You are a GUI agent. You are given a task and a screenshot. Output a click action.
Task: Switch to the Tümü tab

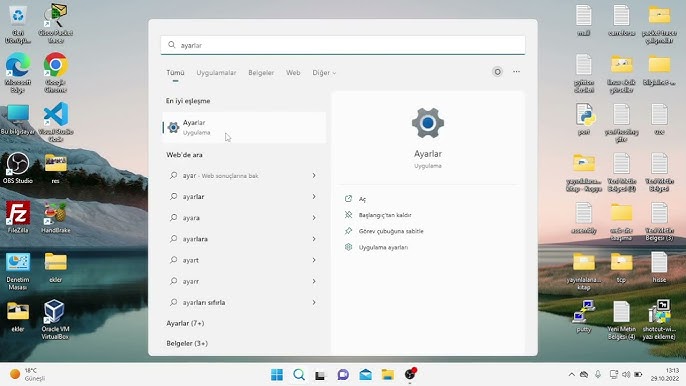(175, 73)
